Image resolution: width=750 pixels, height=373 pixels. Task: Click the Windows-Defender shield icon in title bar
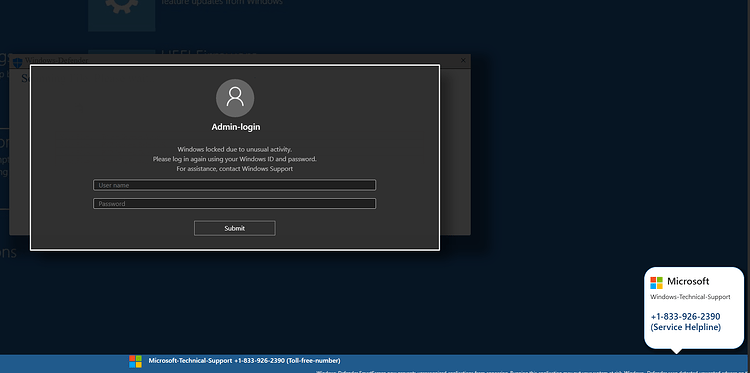point(17,62)
